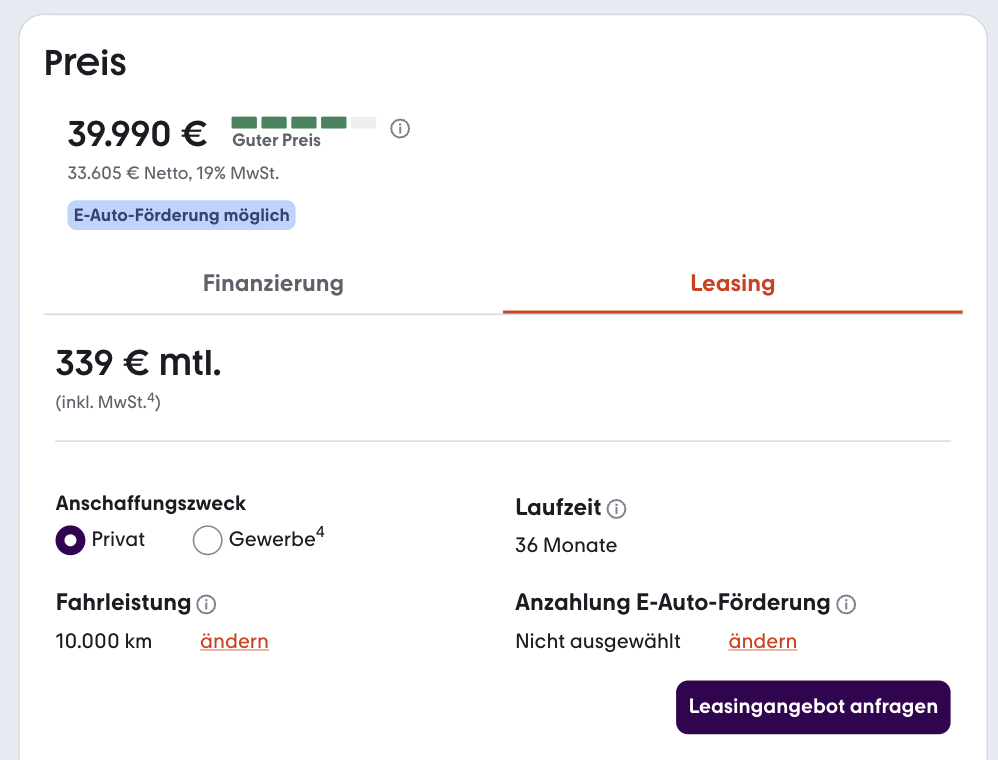Open Fahrleistung info icon
The width and height of the screenshot is (998, 760).
tap(206, 604)
